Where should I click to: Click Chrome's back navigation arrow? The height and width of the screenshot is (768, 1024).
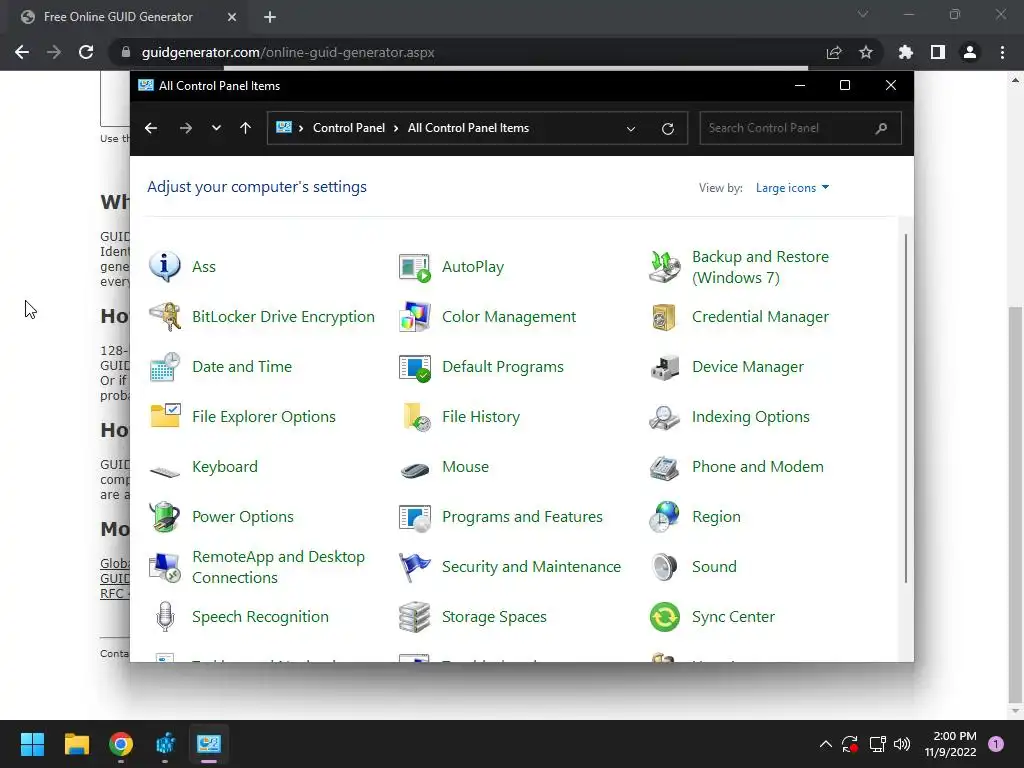pos(22,52)
